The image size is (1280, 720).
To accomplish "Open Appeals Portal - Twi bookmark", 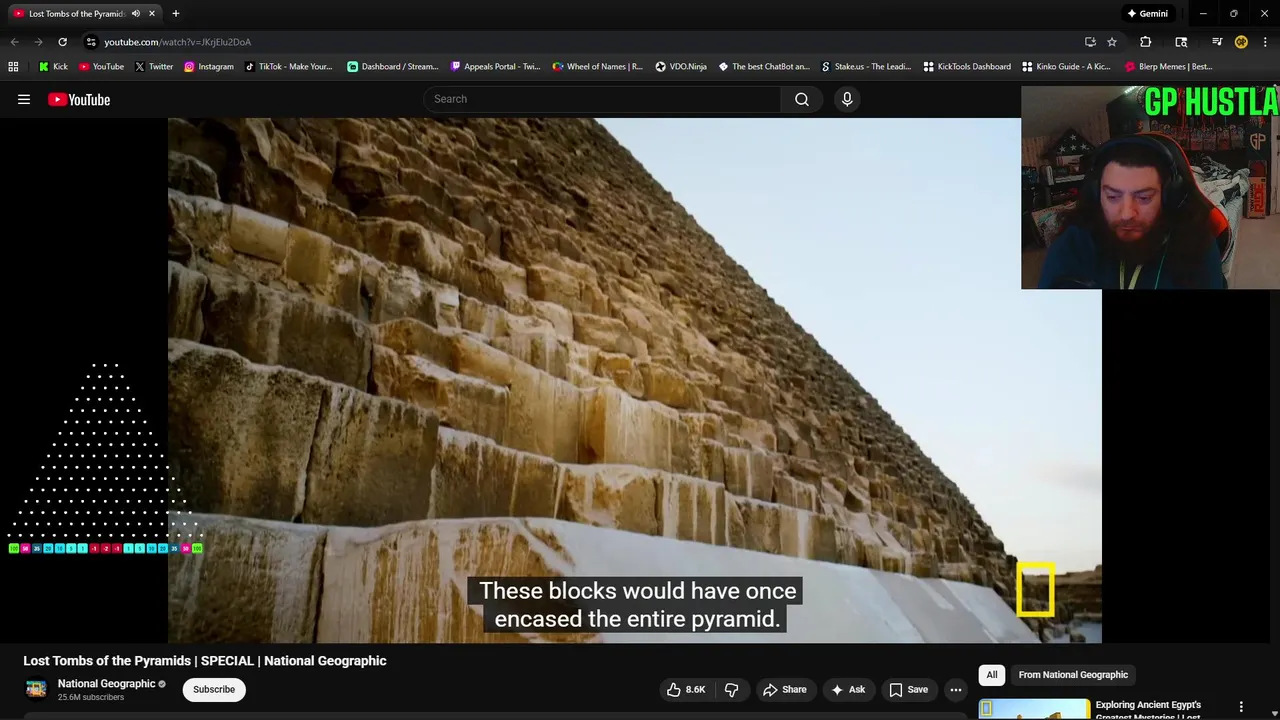I will [x=495, y=67].
